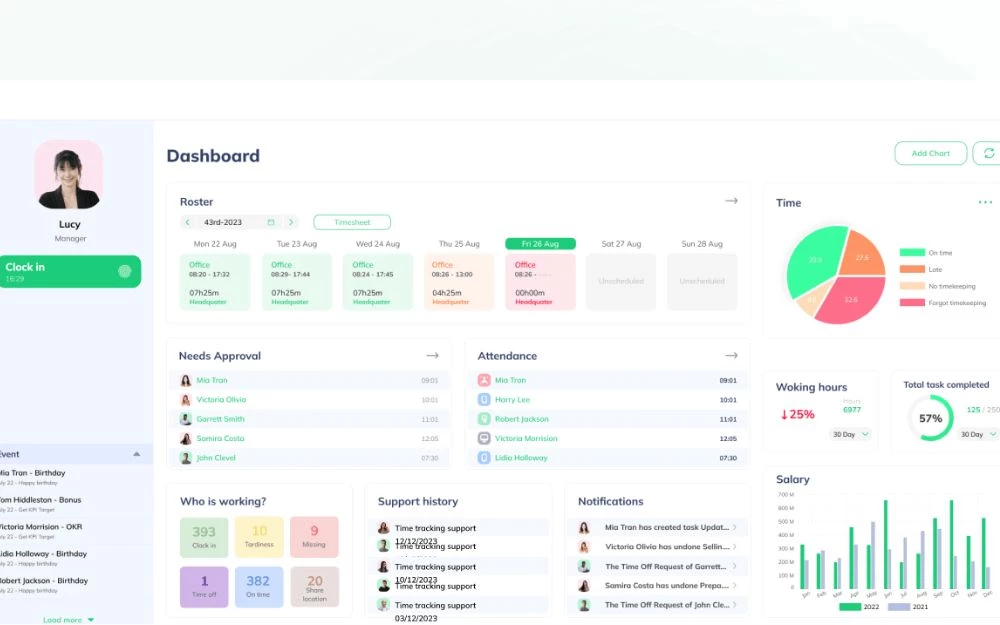Open the Timesheet button in Roster

(352, 222)
